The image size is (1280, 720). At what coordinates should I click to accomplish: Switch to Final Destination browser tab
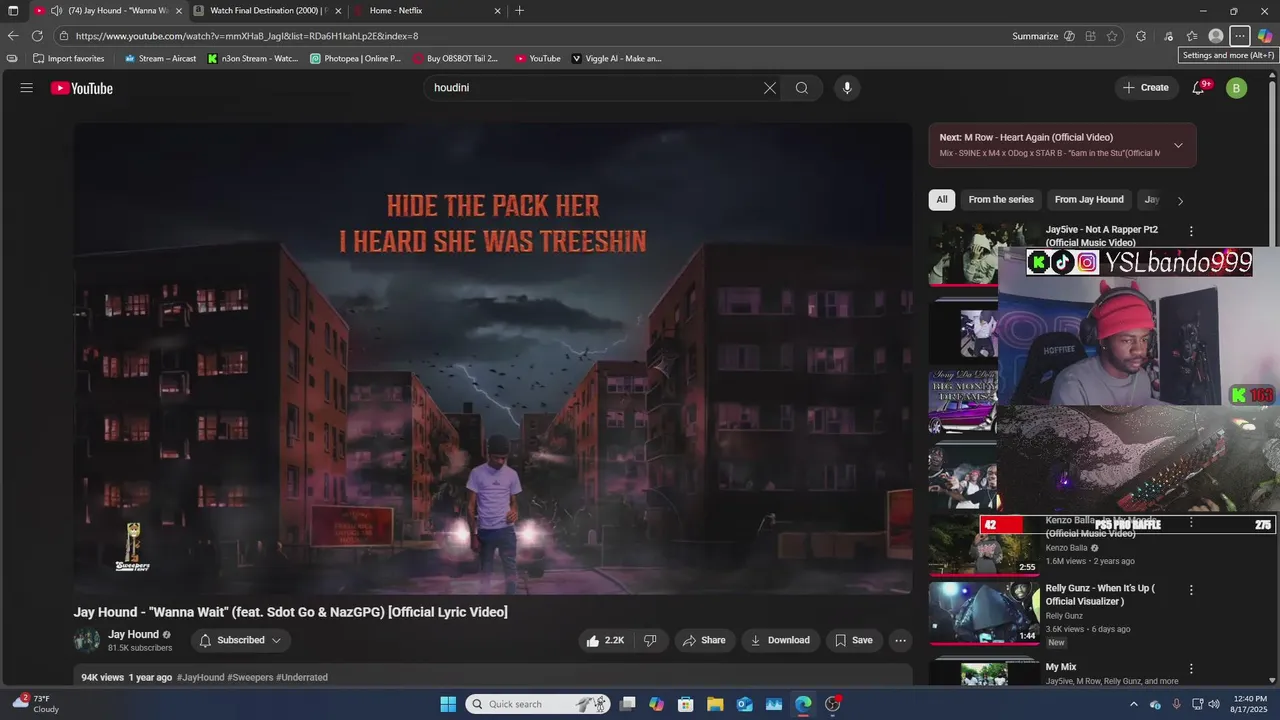point(269,10)
